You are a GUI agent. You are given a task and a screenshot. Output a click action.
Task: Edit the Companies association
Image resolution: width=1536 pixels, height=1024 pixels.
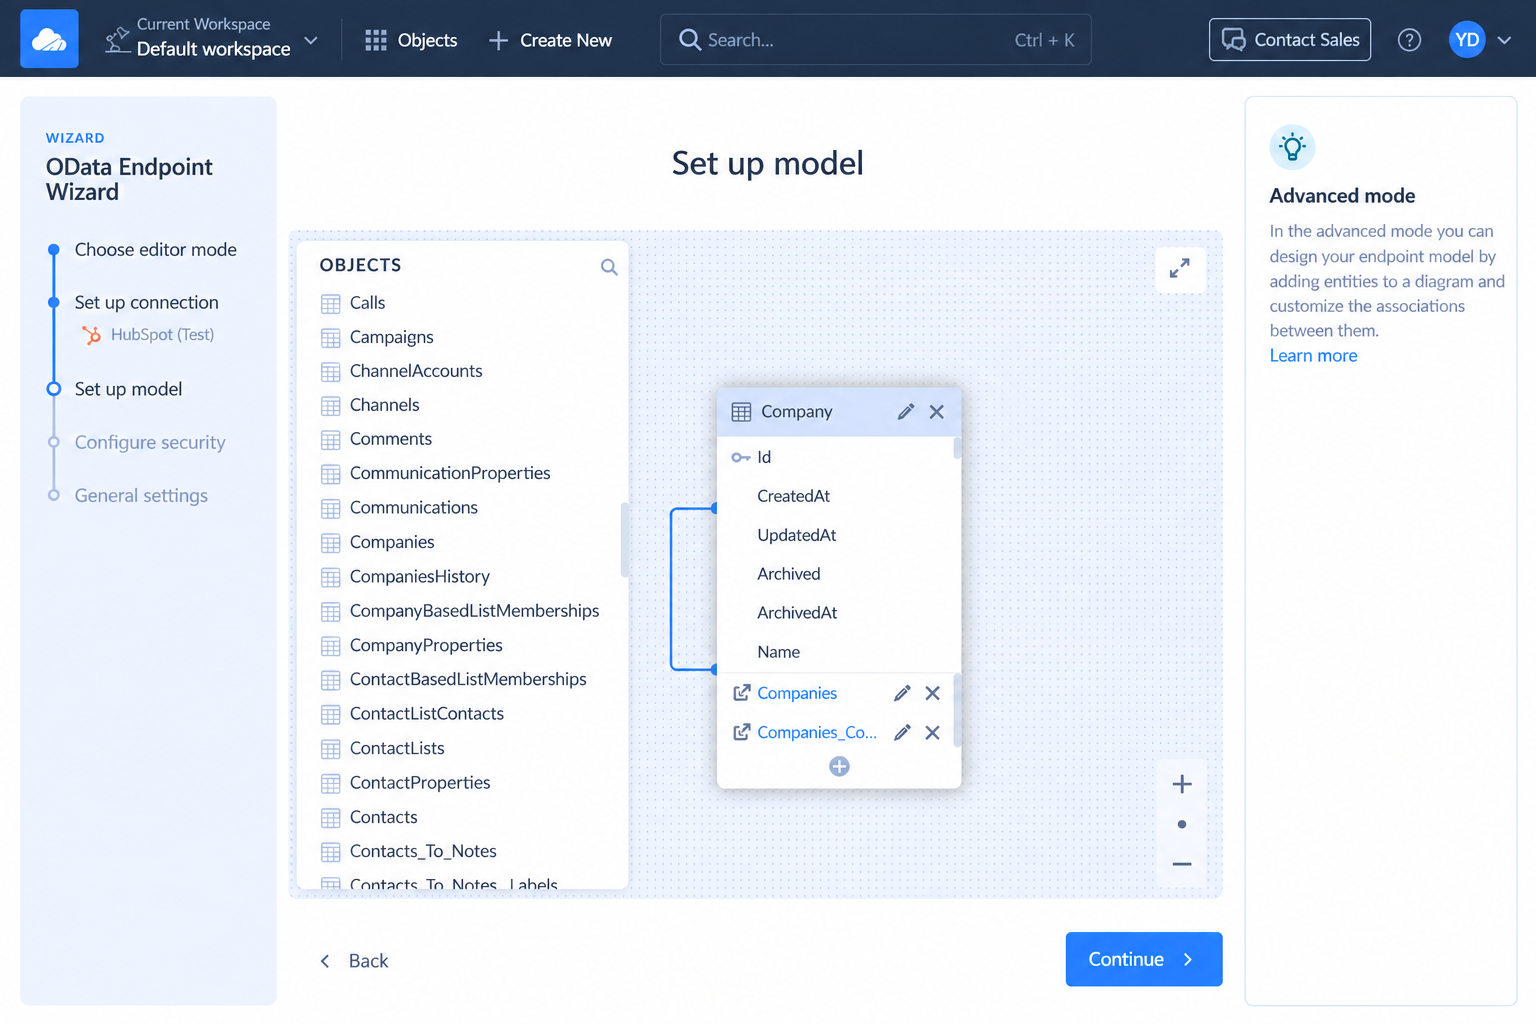[x=902, y=693]
